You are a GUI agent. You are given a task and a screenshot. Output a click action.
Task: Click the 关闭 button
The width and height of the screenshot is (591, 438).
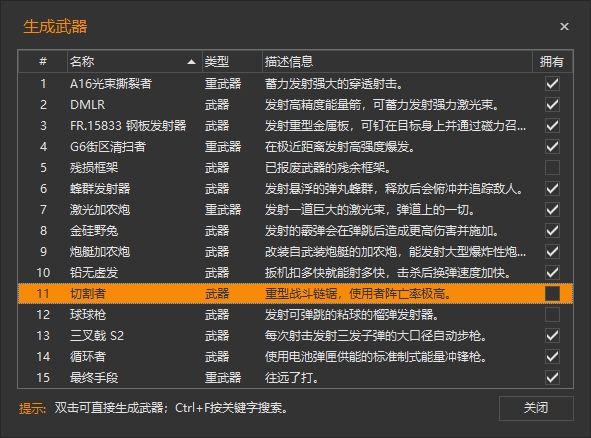click(536, 408)
